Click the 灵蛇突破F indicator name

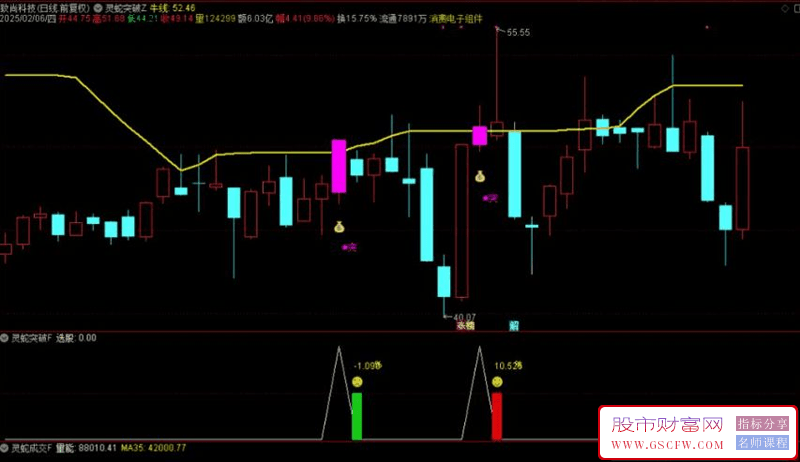[32, 338]
